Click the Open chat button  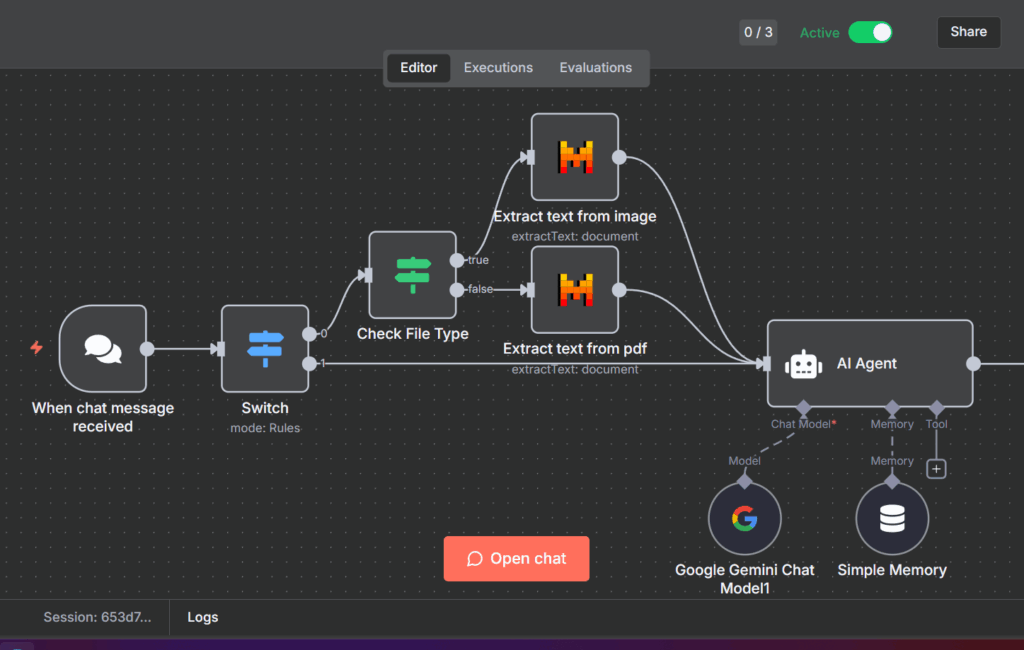tap(516, 559)
